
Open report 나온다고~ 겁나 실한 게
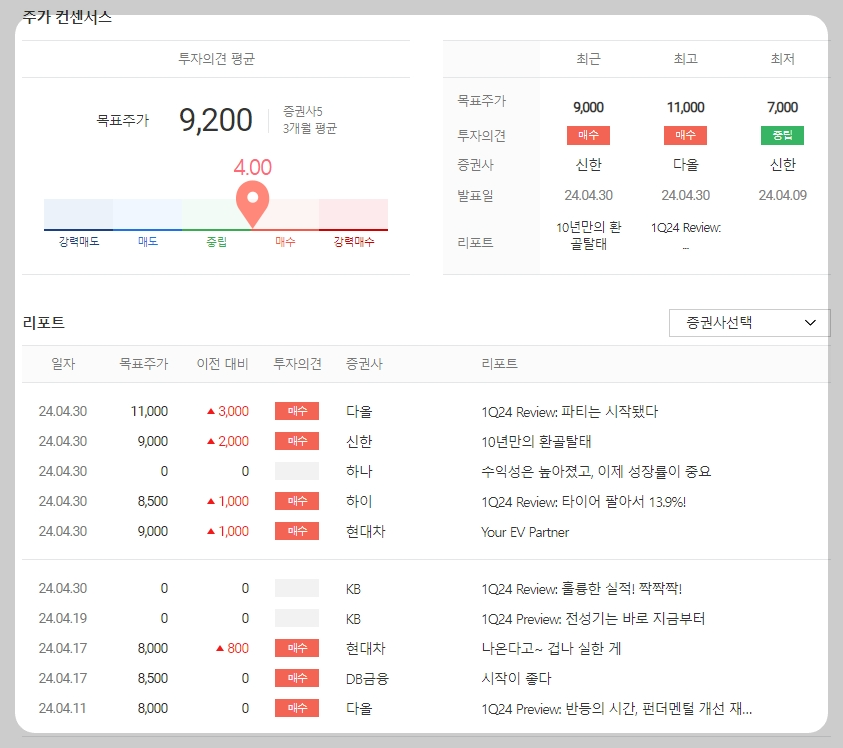(x=551, y=649)
